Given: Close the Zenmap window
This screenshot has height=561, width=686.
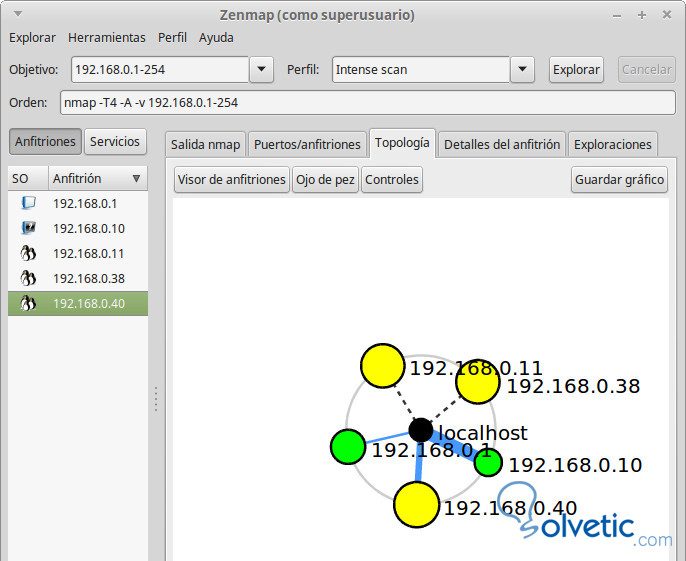Looking at the screenshot, I should click(x=667, y=15).
